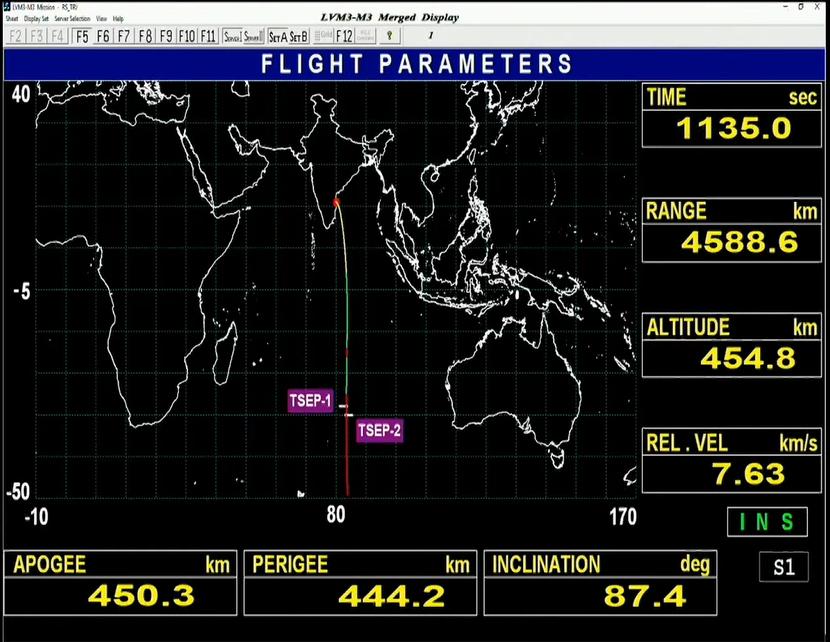This screenshot has height=642, width=830.
Task: Switch to the F6 display
Action: (102, 36)
